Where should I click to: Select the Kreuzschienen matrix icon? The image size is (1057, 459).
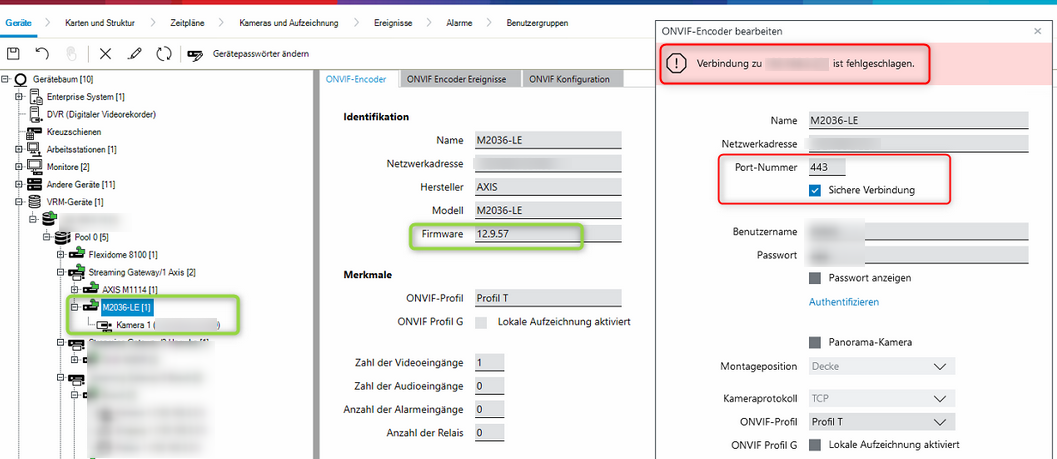point(34,132)
